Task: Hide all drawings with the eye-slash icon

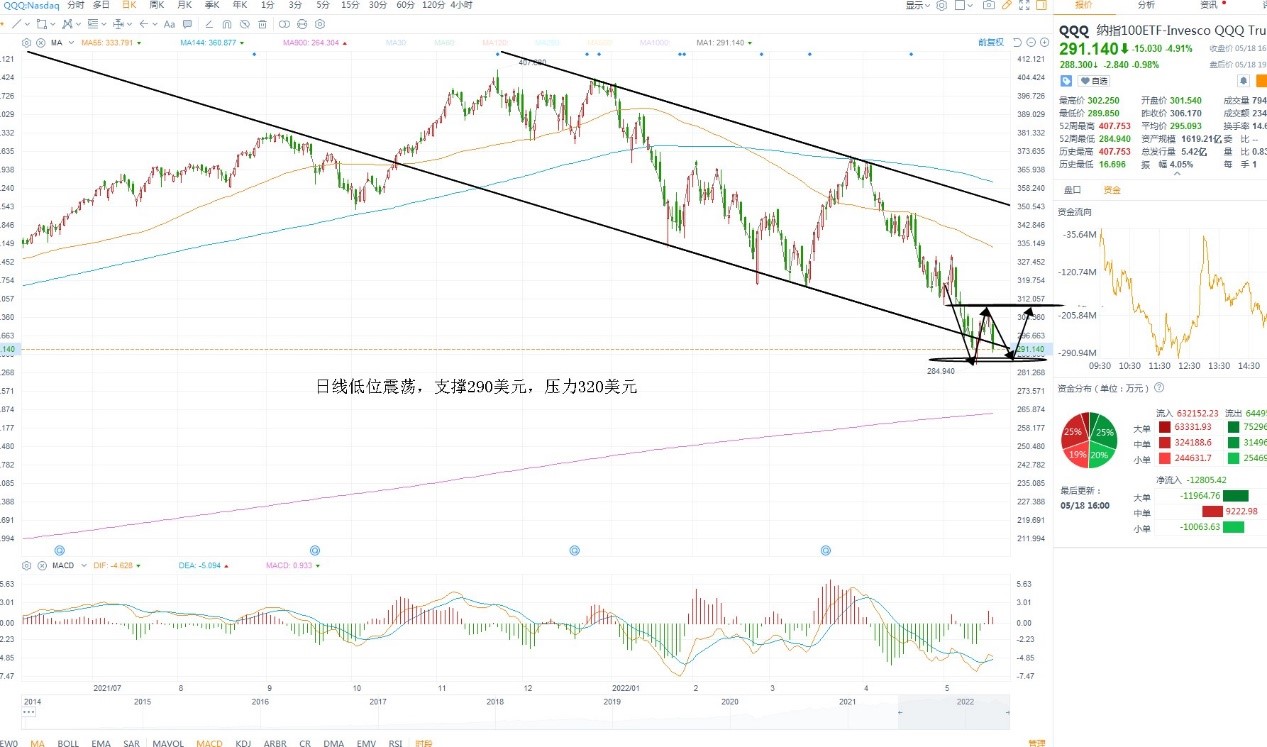Action: pos(245,24)
